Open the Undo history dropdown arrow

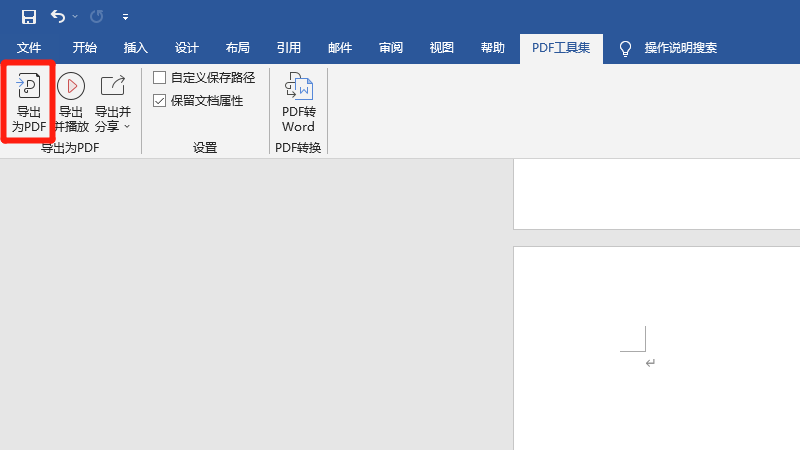coord(75,17)
